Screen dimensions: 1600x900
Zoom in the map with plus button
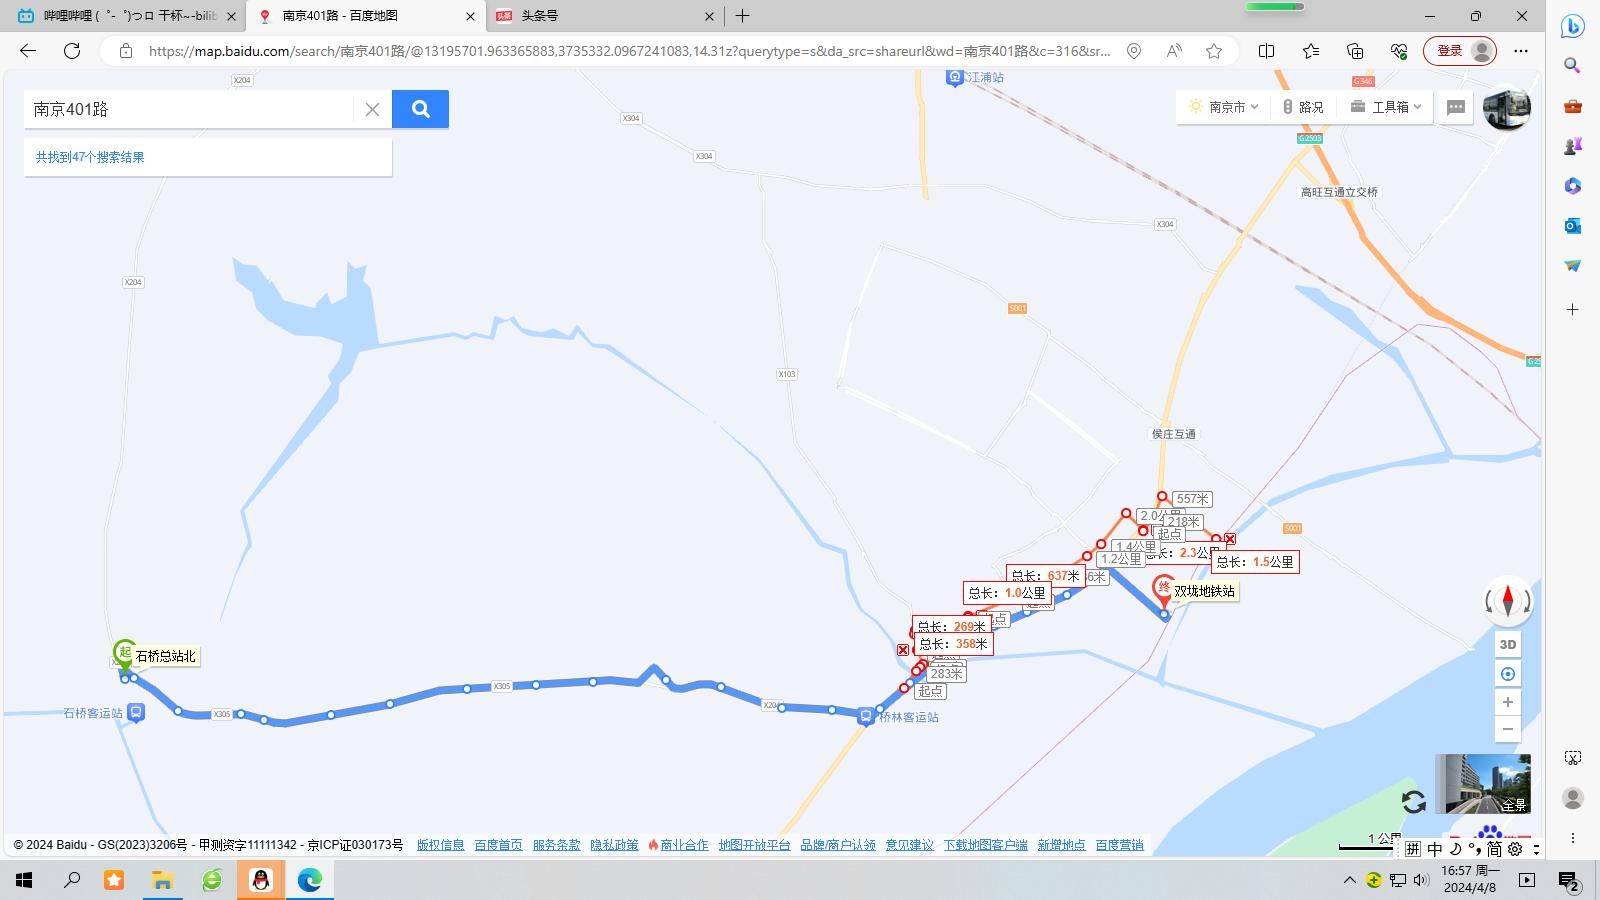click(x=1508, y=702)
